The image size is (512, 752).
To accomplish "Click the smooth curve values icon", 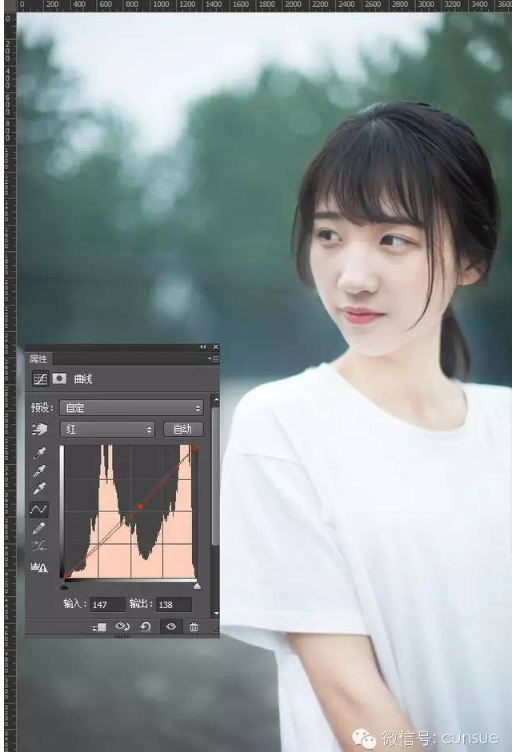I will coord(39,546).
